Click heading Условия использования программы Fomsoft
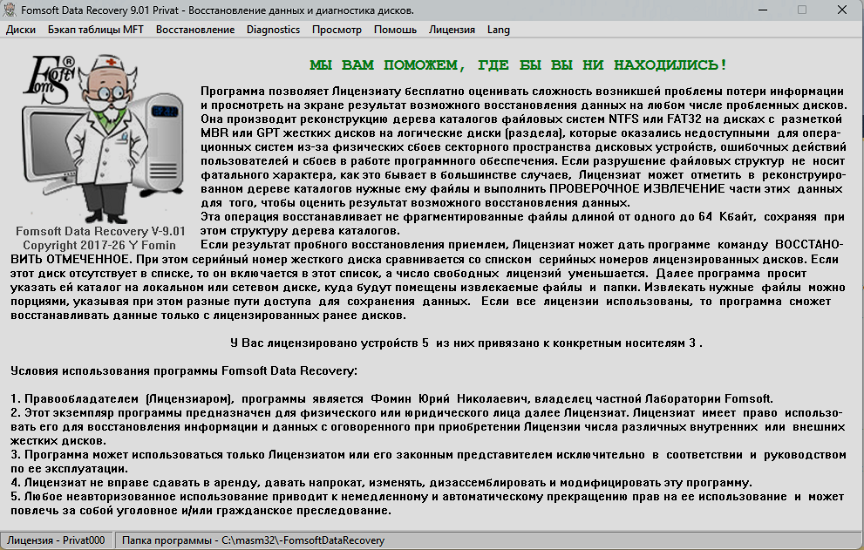This screenshot has width=864, height=550. click(183, 371)
